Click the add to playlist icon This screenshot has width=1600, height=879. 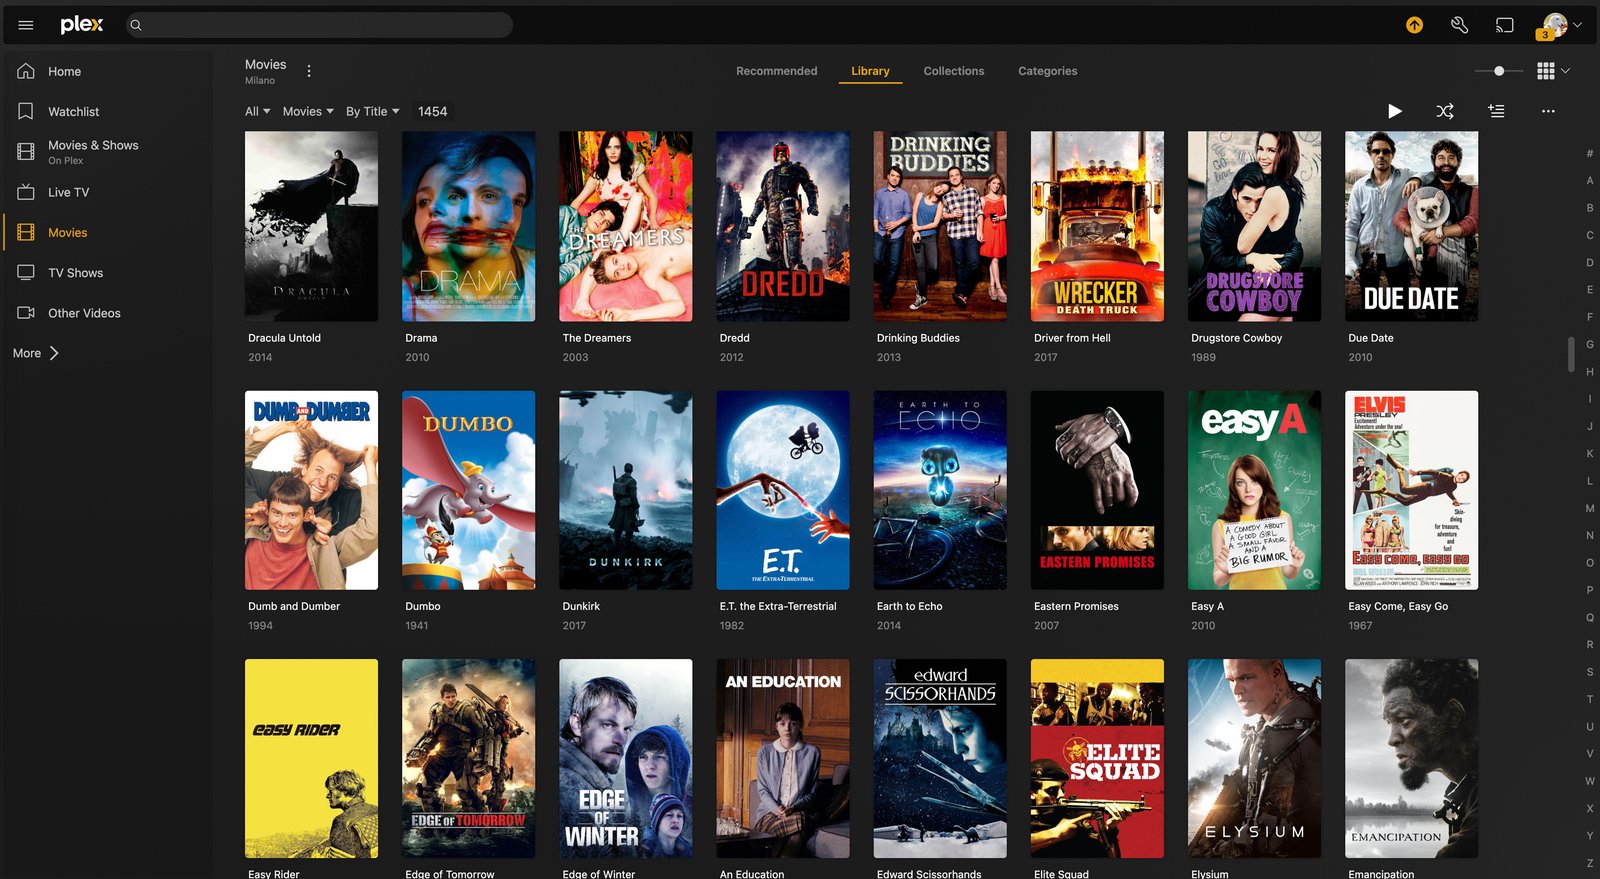[x=1496, y=111]
